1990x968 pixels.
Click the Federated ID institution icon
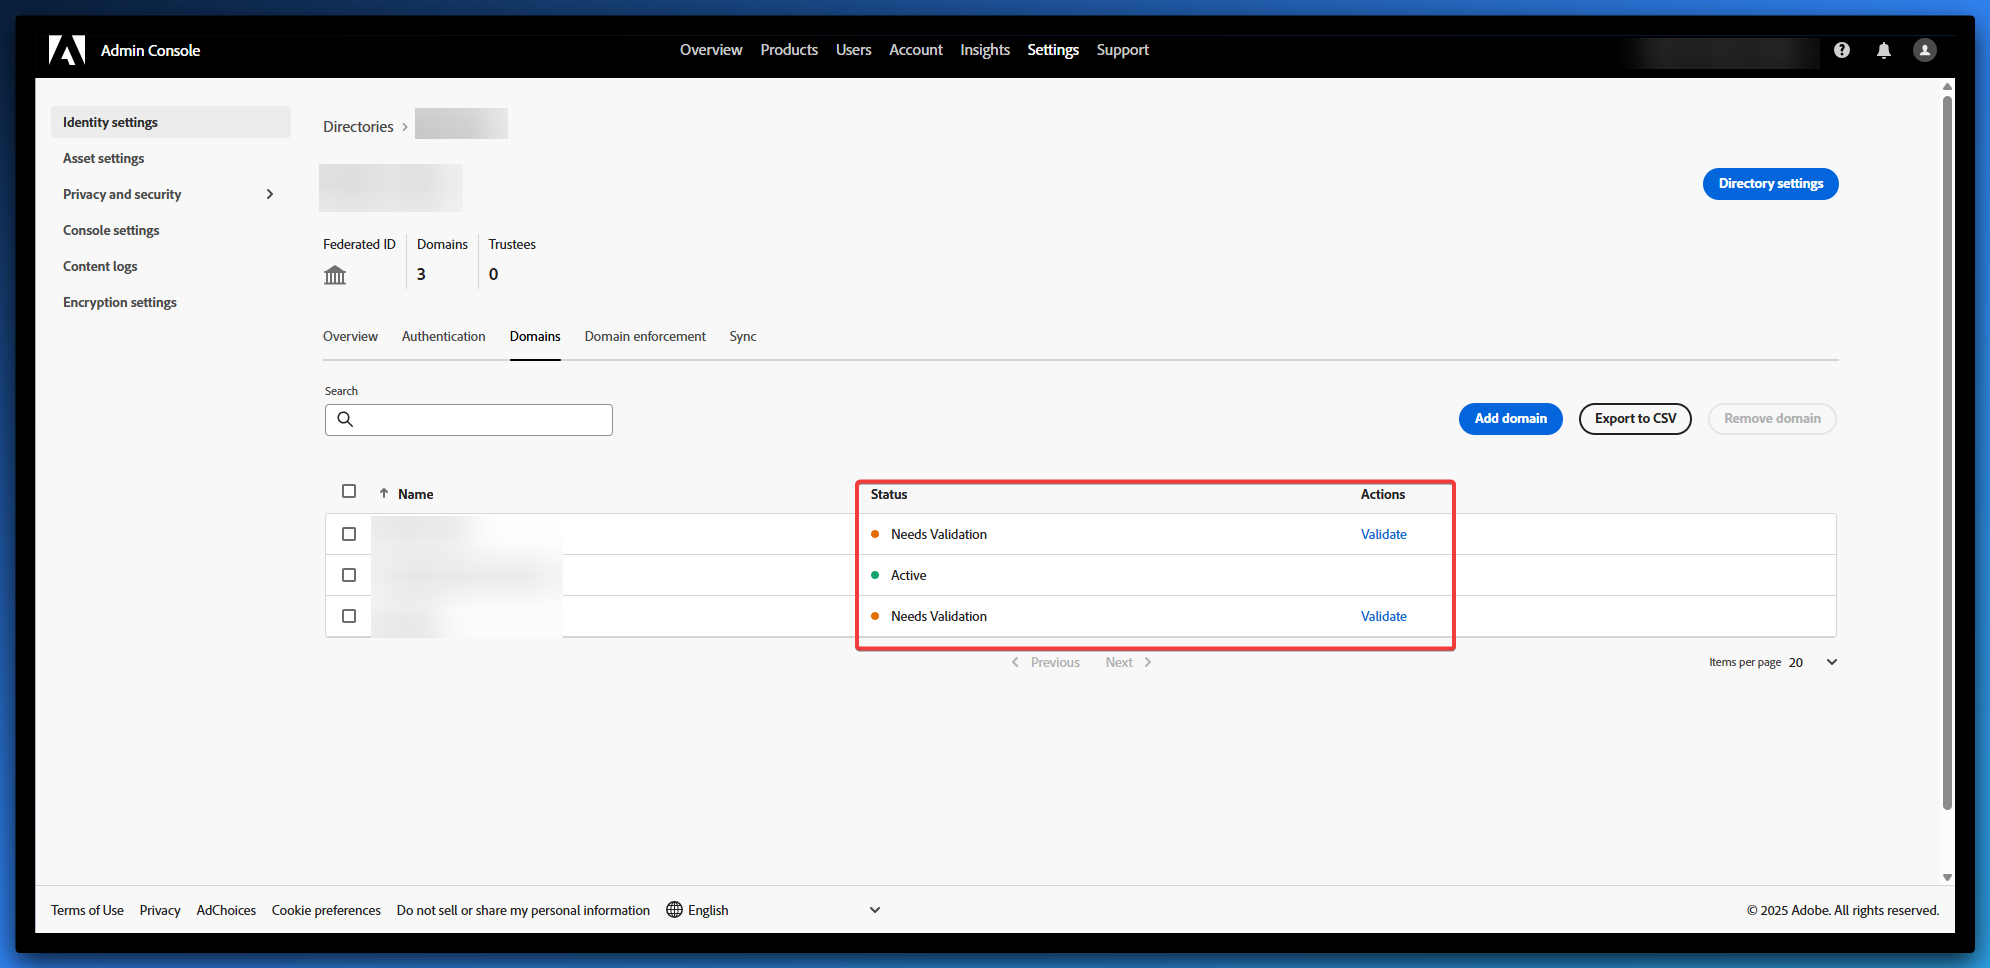335,275
